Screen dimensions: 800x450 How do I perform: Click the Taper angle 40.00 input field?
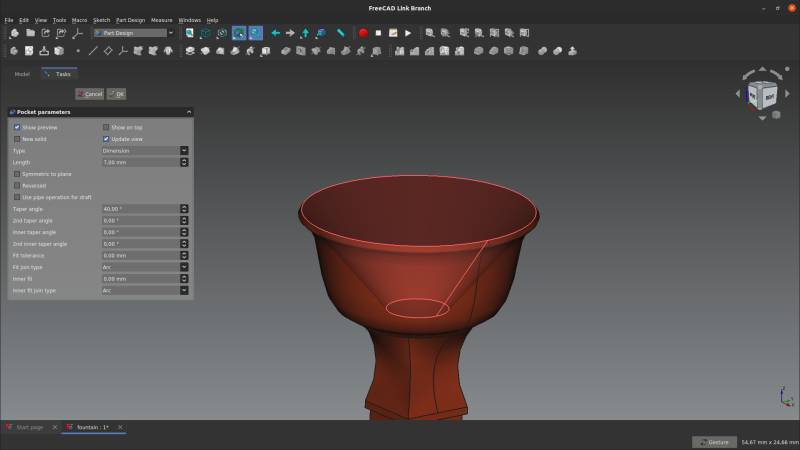click(141, 209)
